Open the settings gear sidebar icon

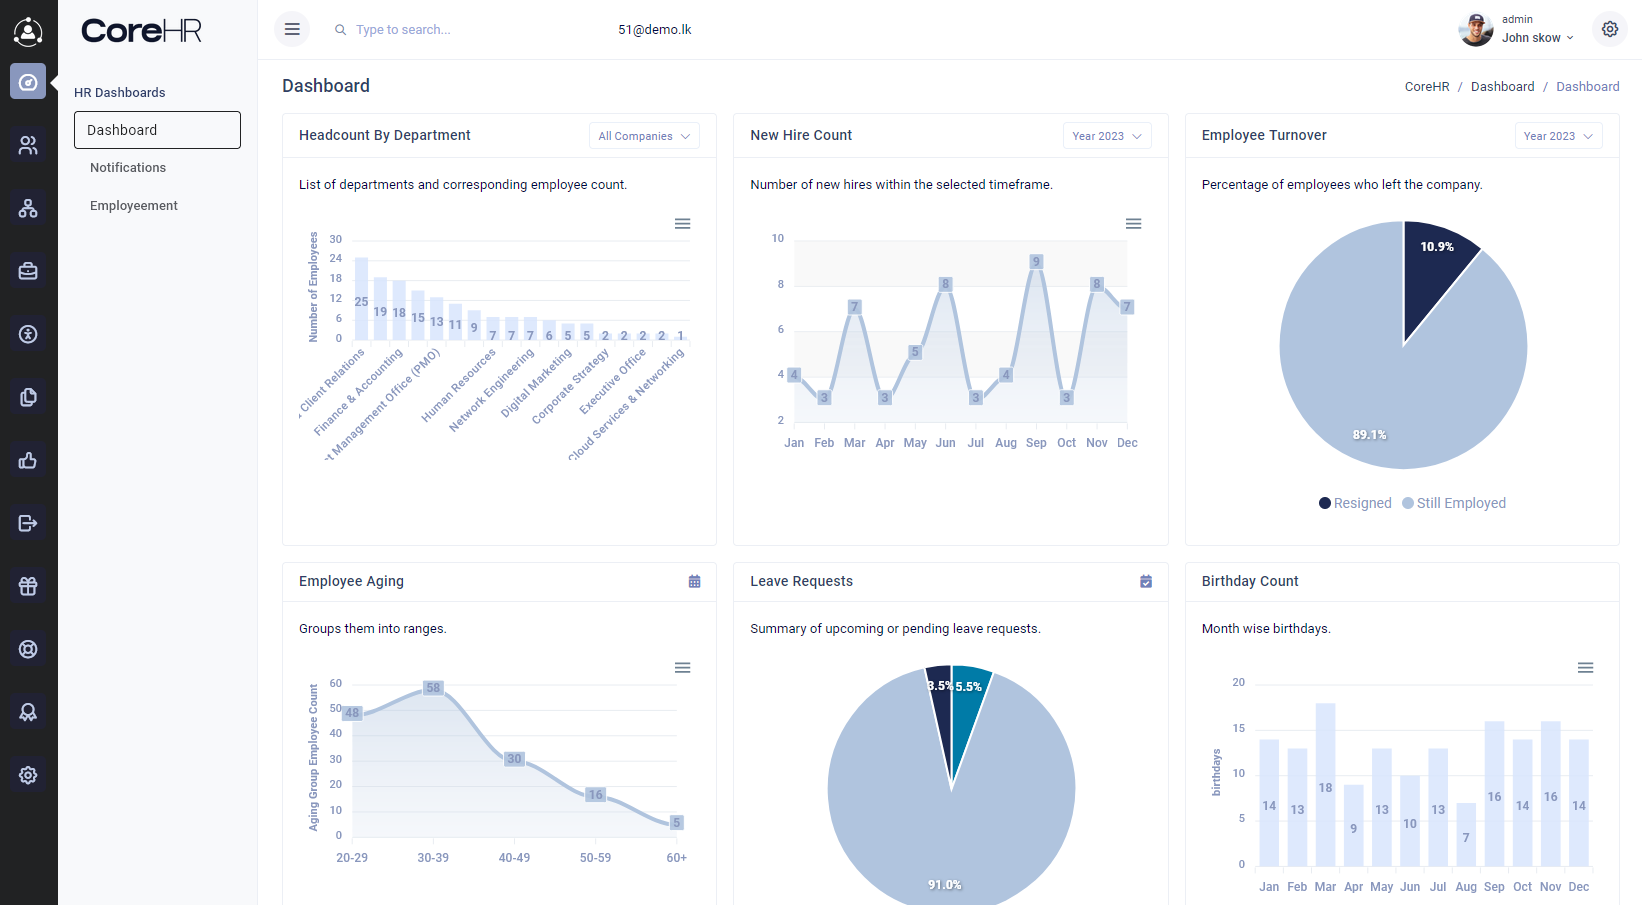(28, 775)
